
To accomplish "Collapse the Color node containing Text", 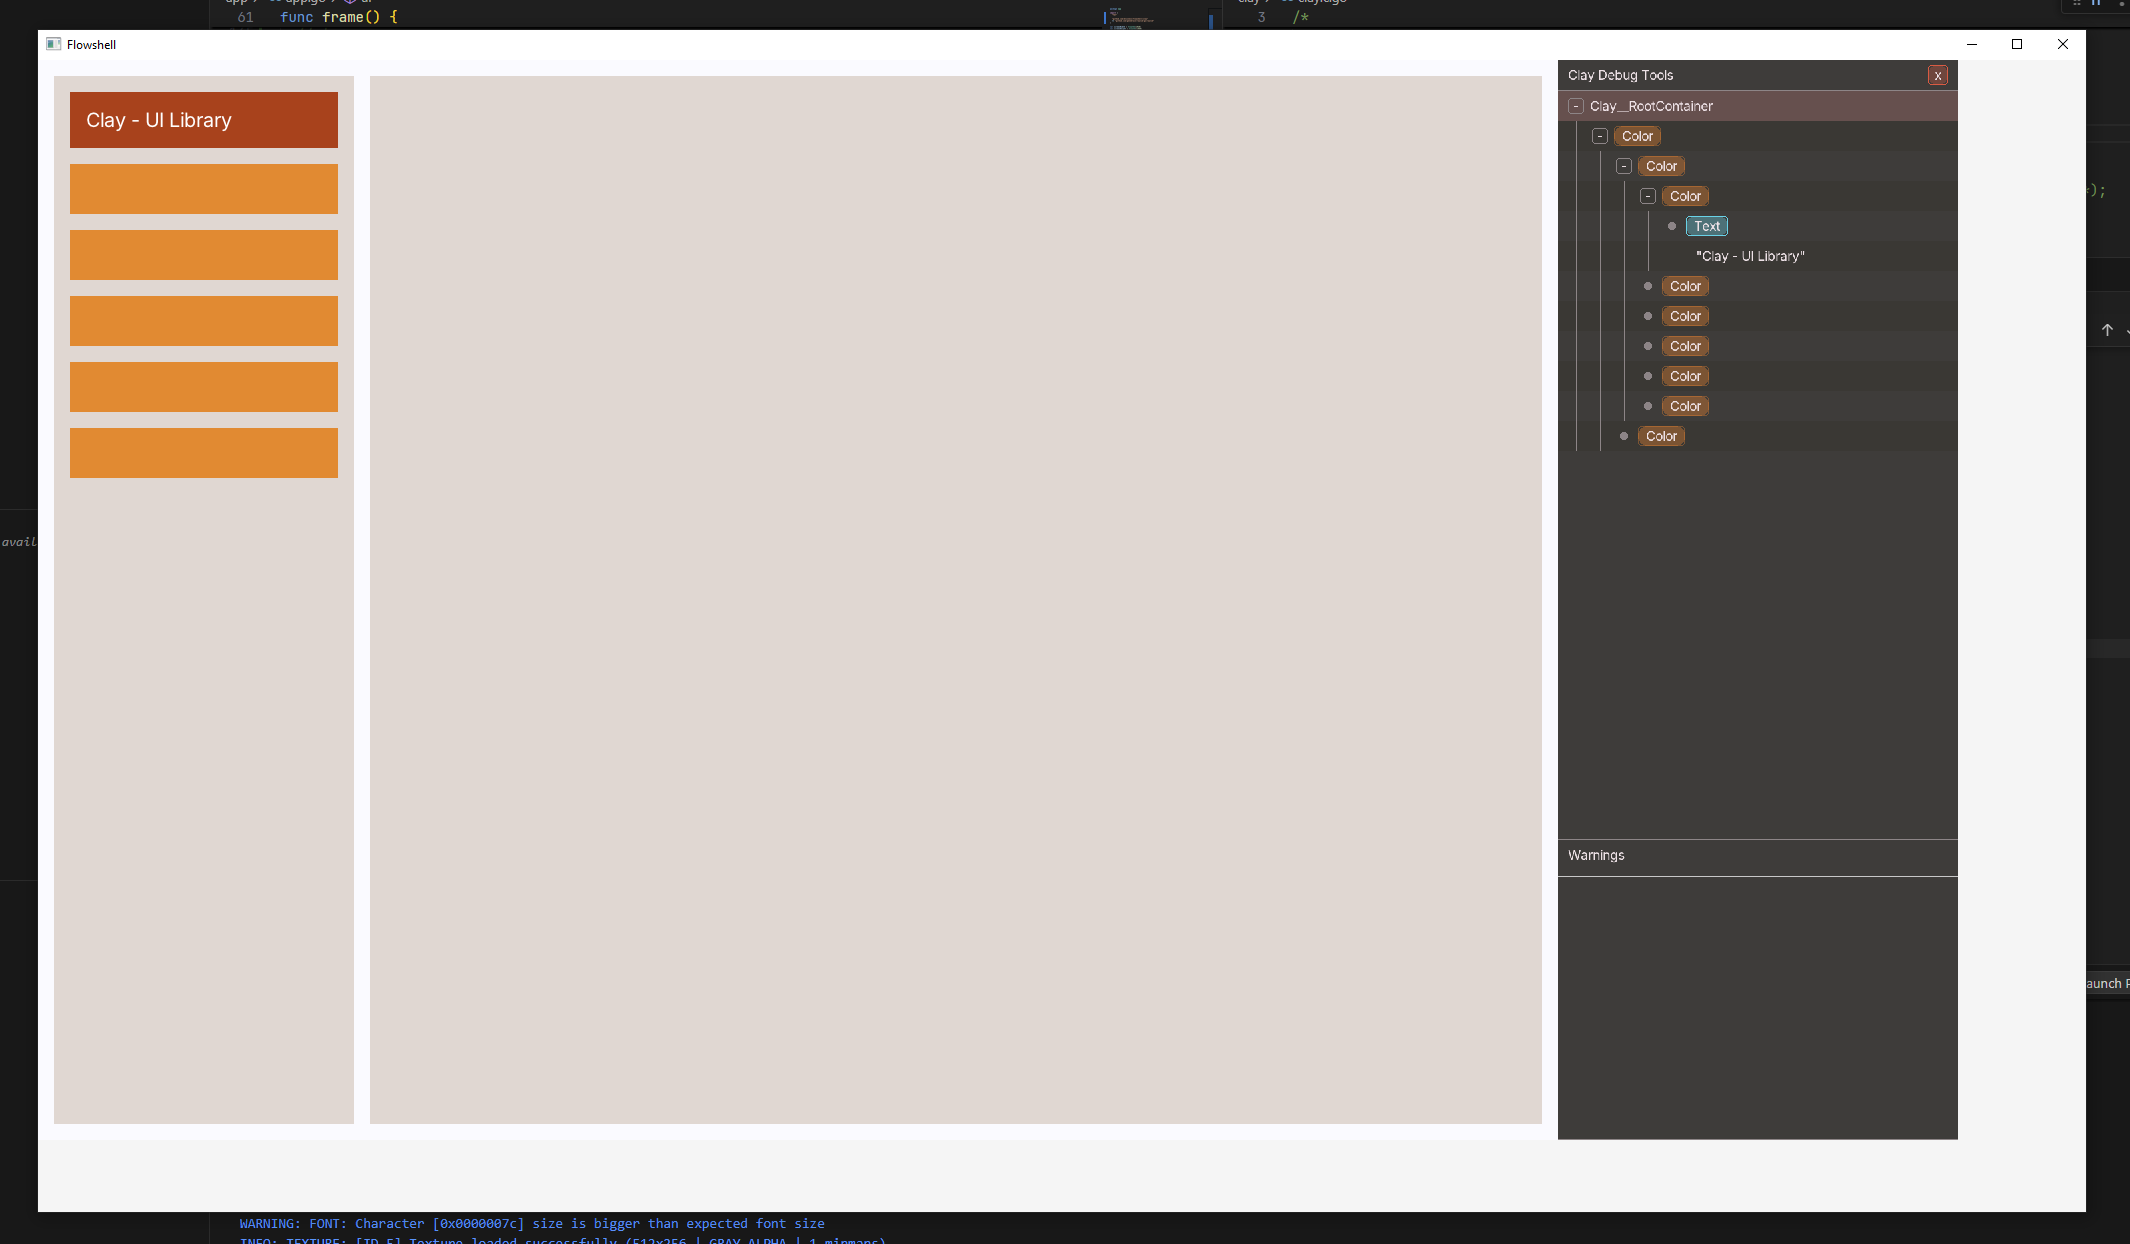I will pos(1648,196).
